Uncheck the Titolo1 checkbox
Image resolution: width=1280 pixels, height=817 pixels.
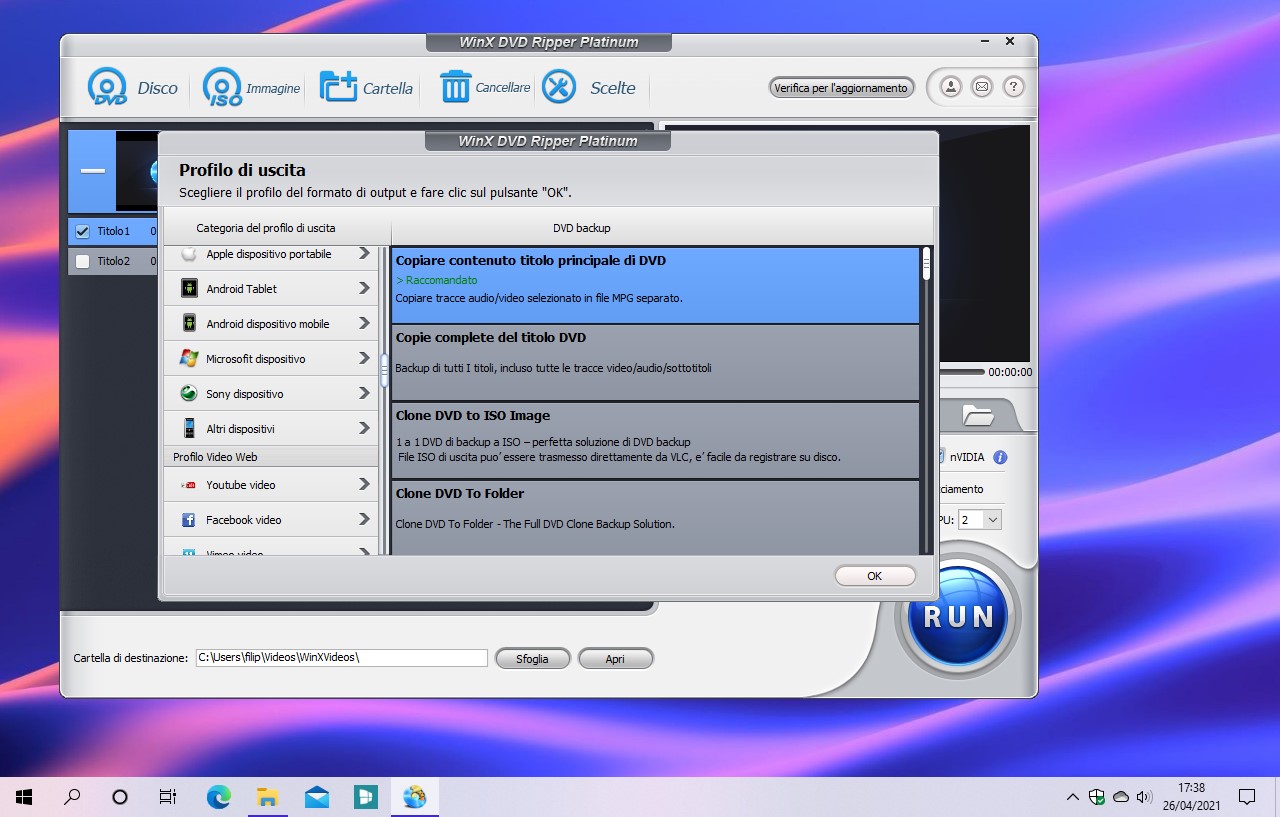83,231
